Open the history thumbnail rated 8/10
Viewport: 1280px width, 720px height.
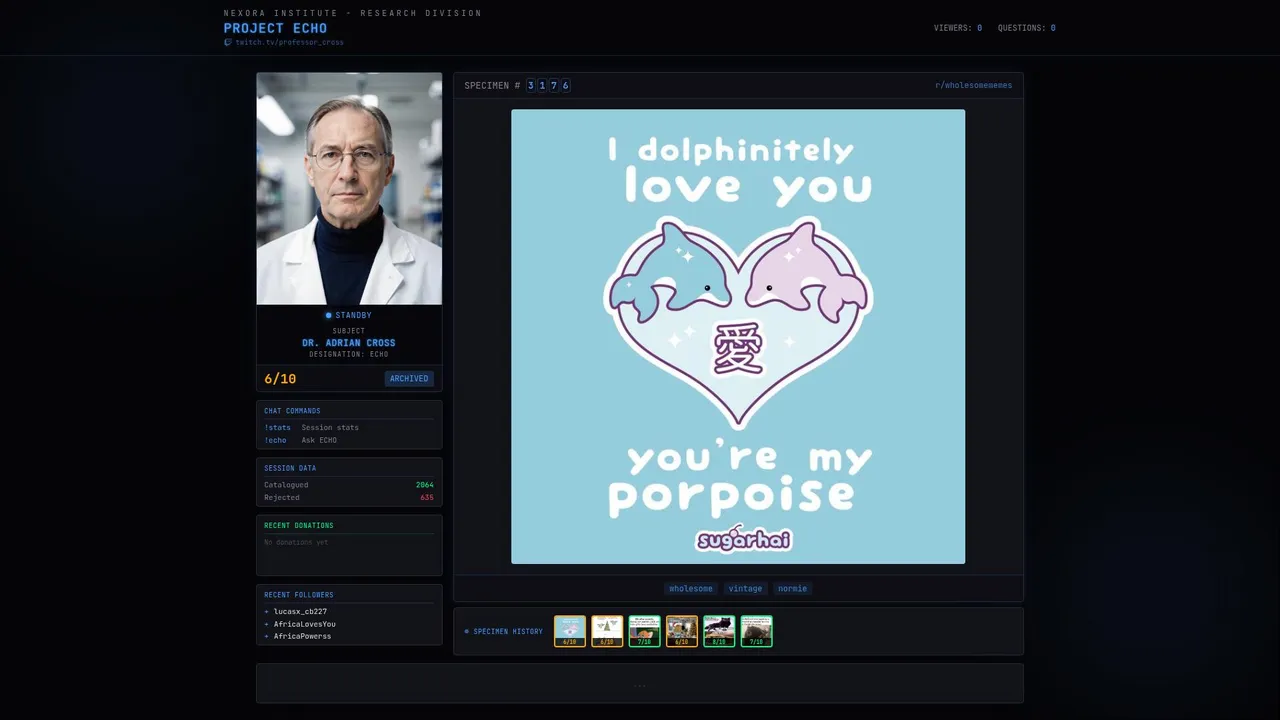(x=719, y=631)
